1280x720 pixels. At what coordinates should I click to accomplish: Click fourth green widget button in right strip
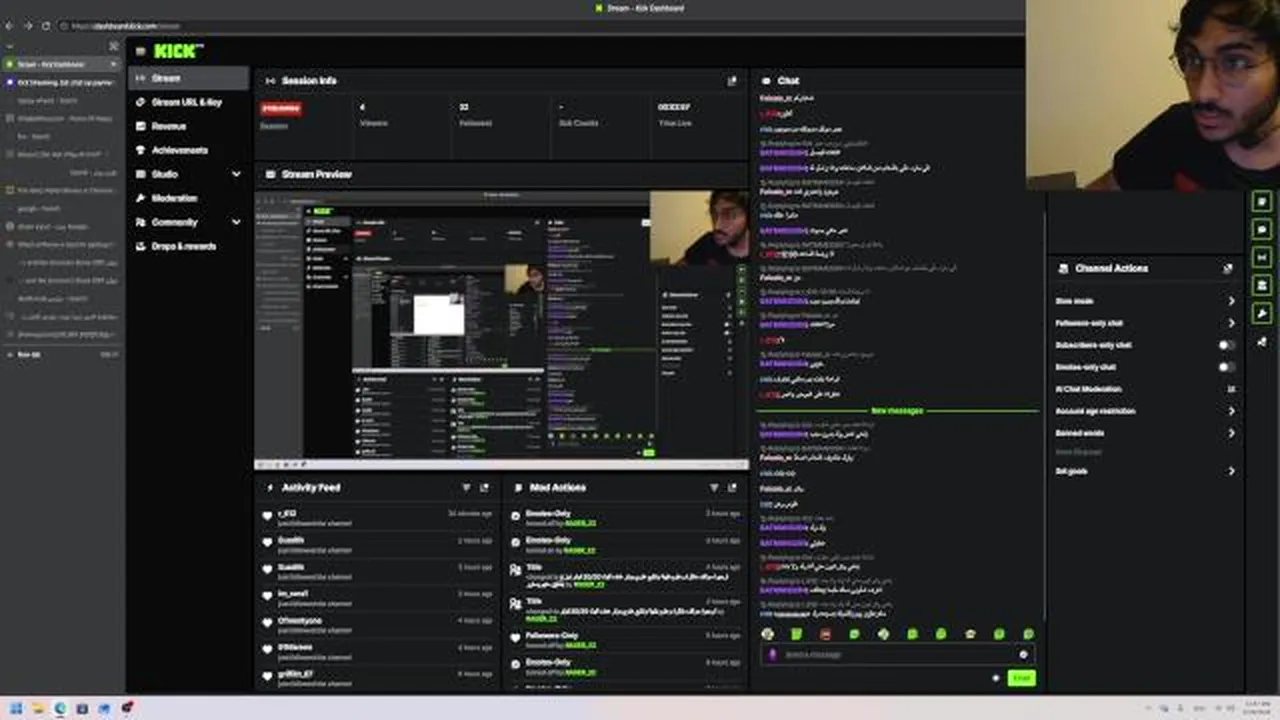1262,286
